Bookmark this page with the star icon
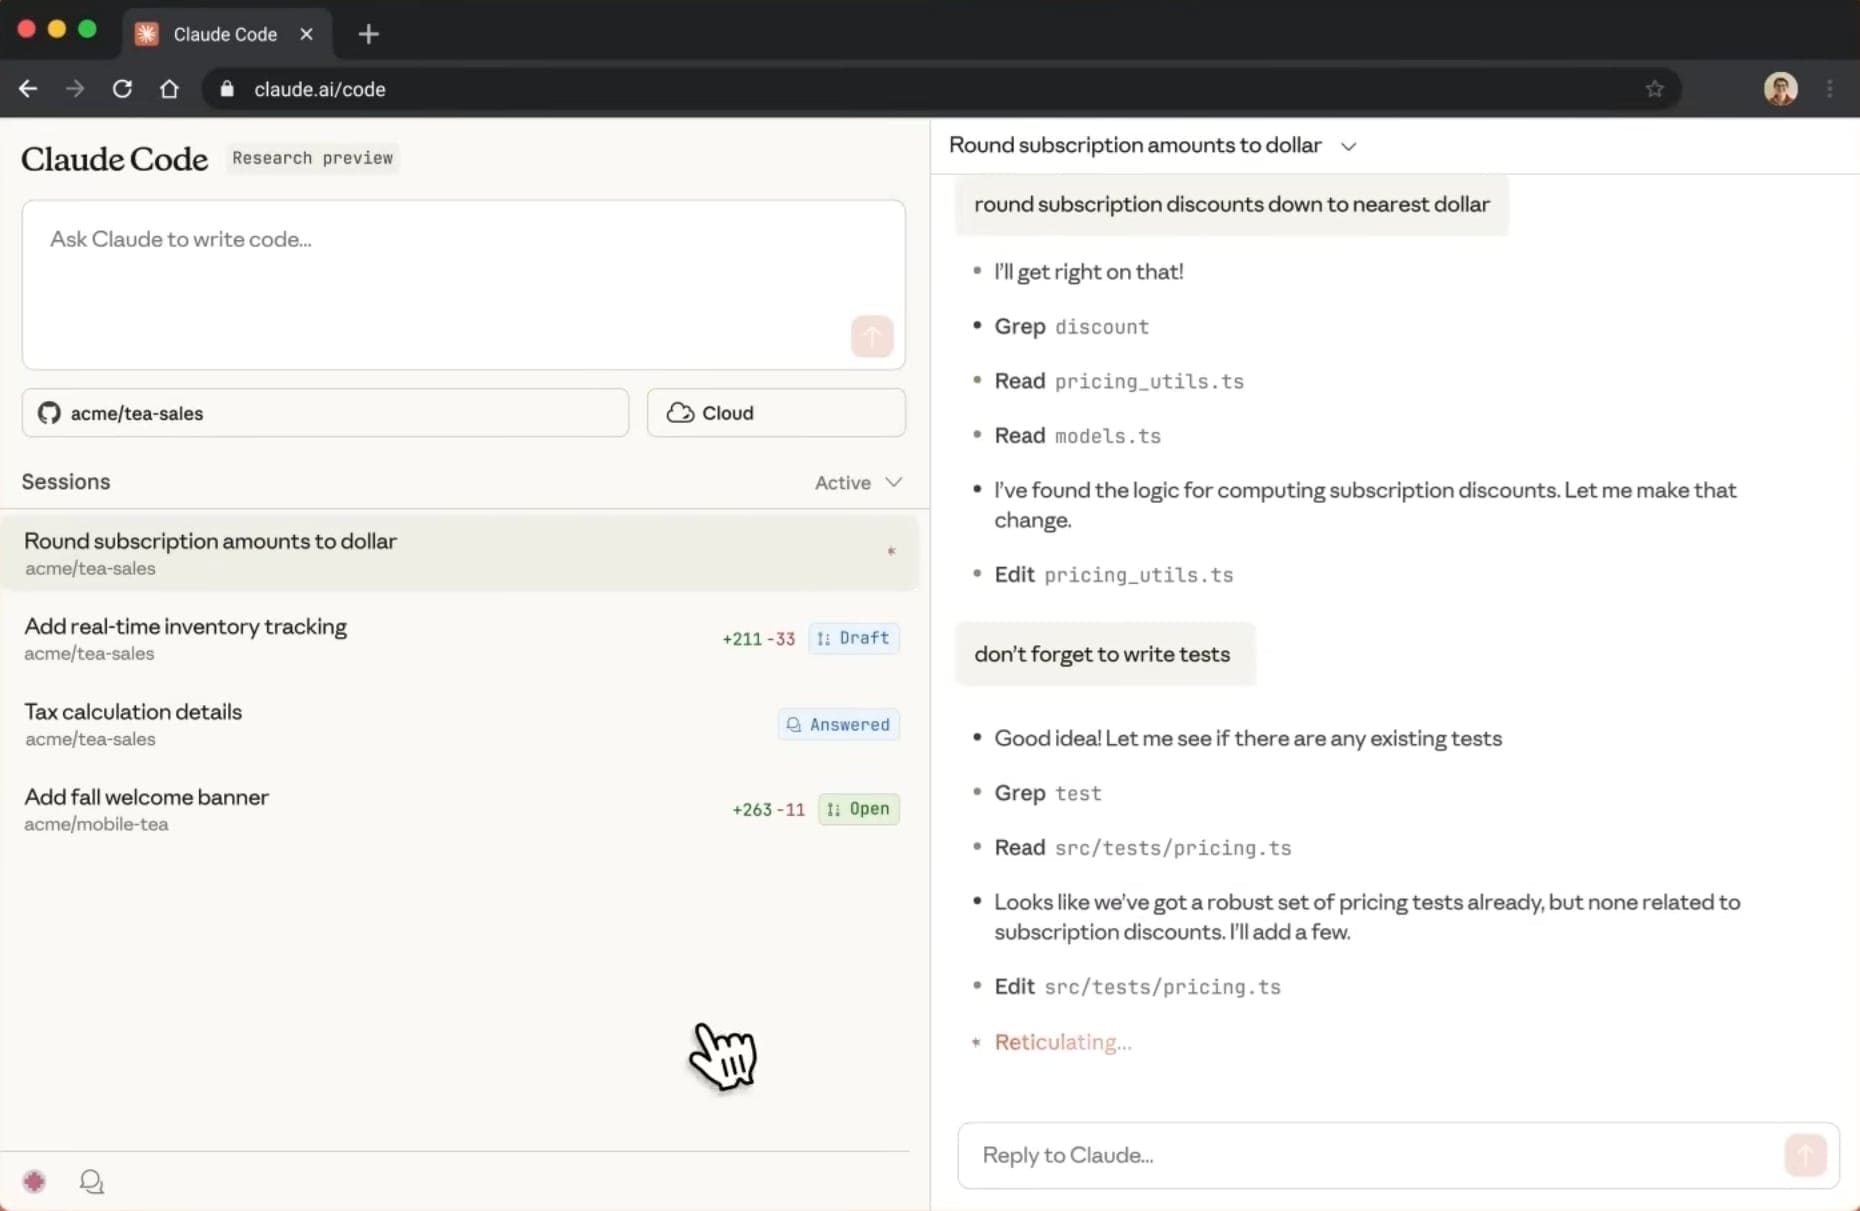This screenshot has height=1211, width=1860. (x=1654, y=89)
